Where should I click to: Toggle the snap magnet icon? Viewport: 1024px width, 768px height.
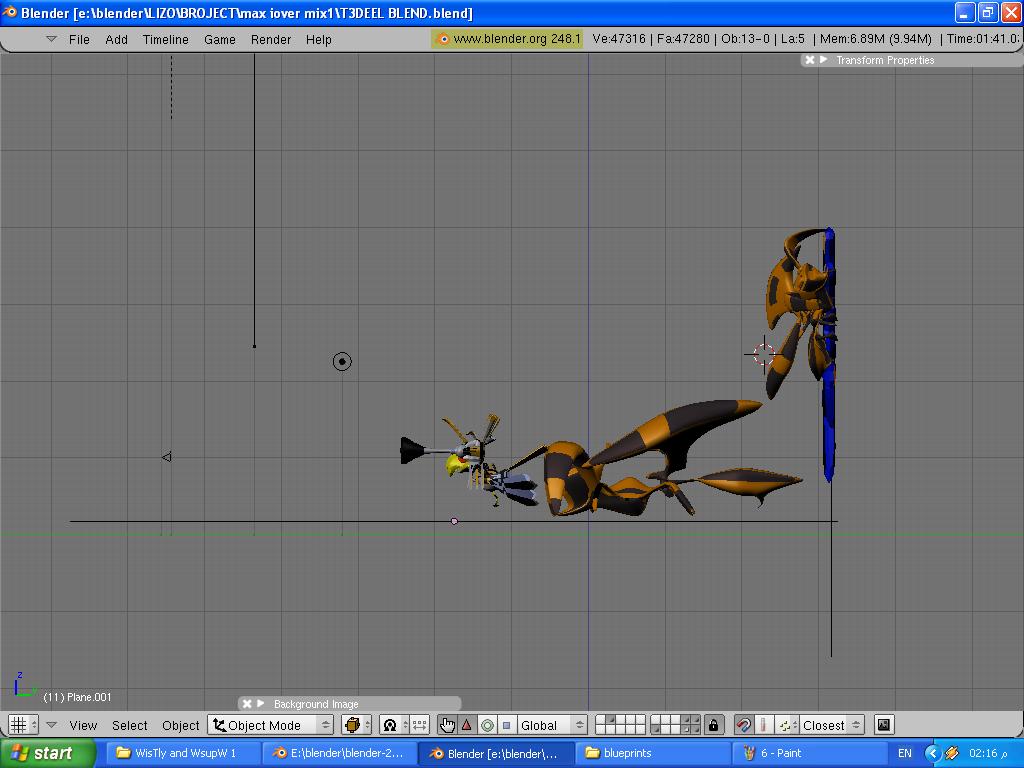click(743, 725)
